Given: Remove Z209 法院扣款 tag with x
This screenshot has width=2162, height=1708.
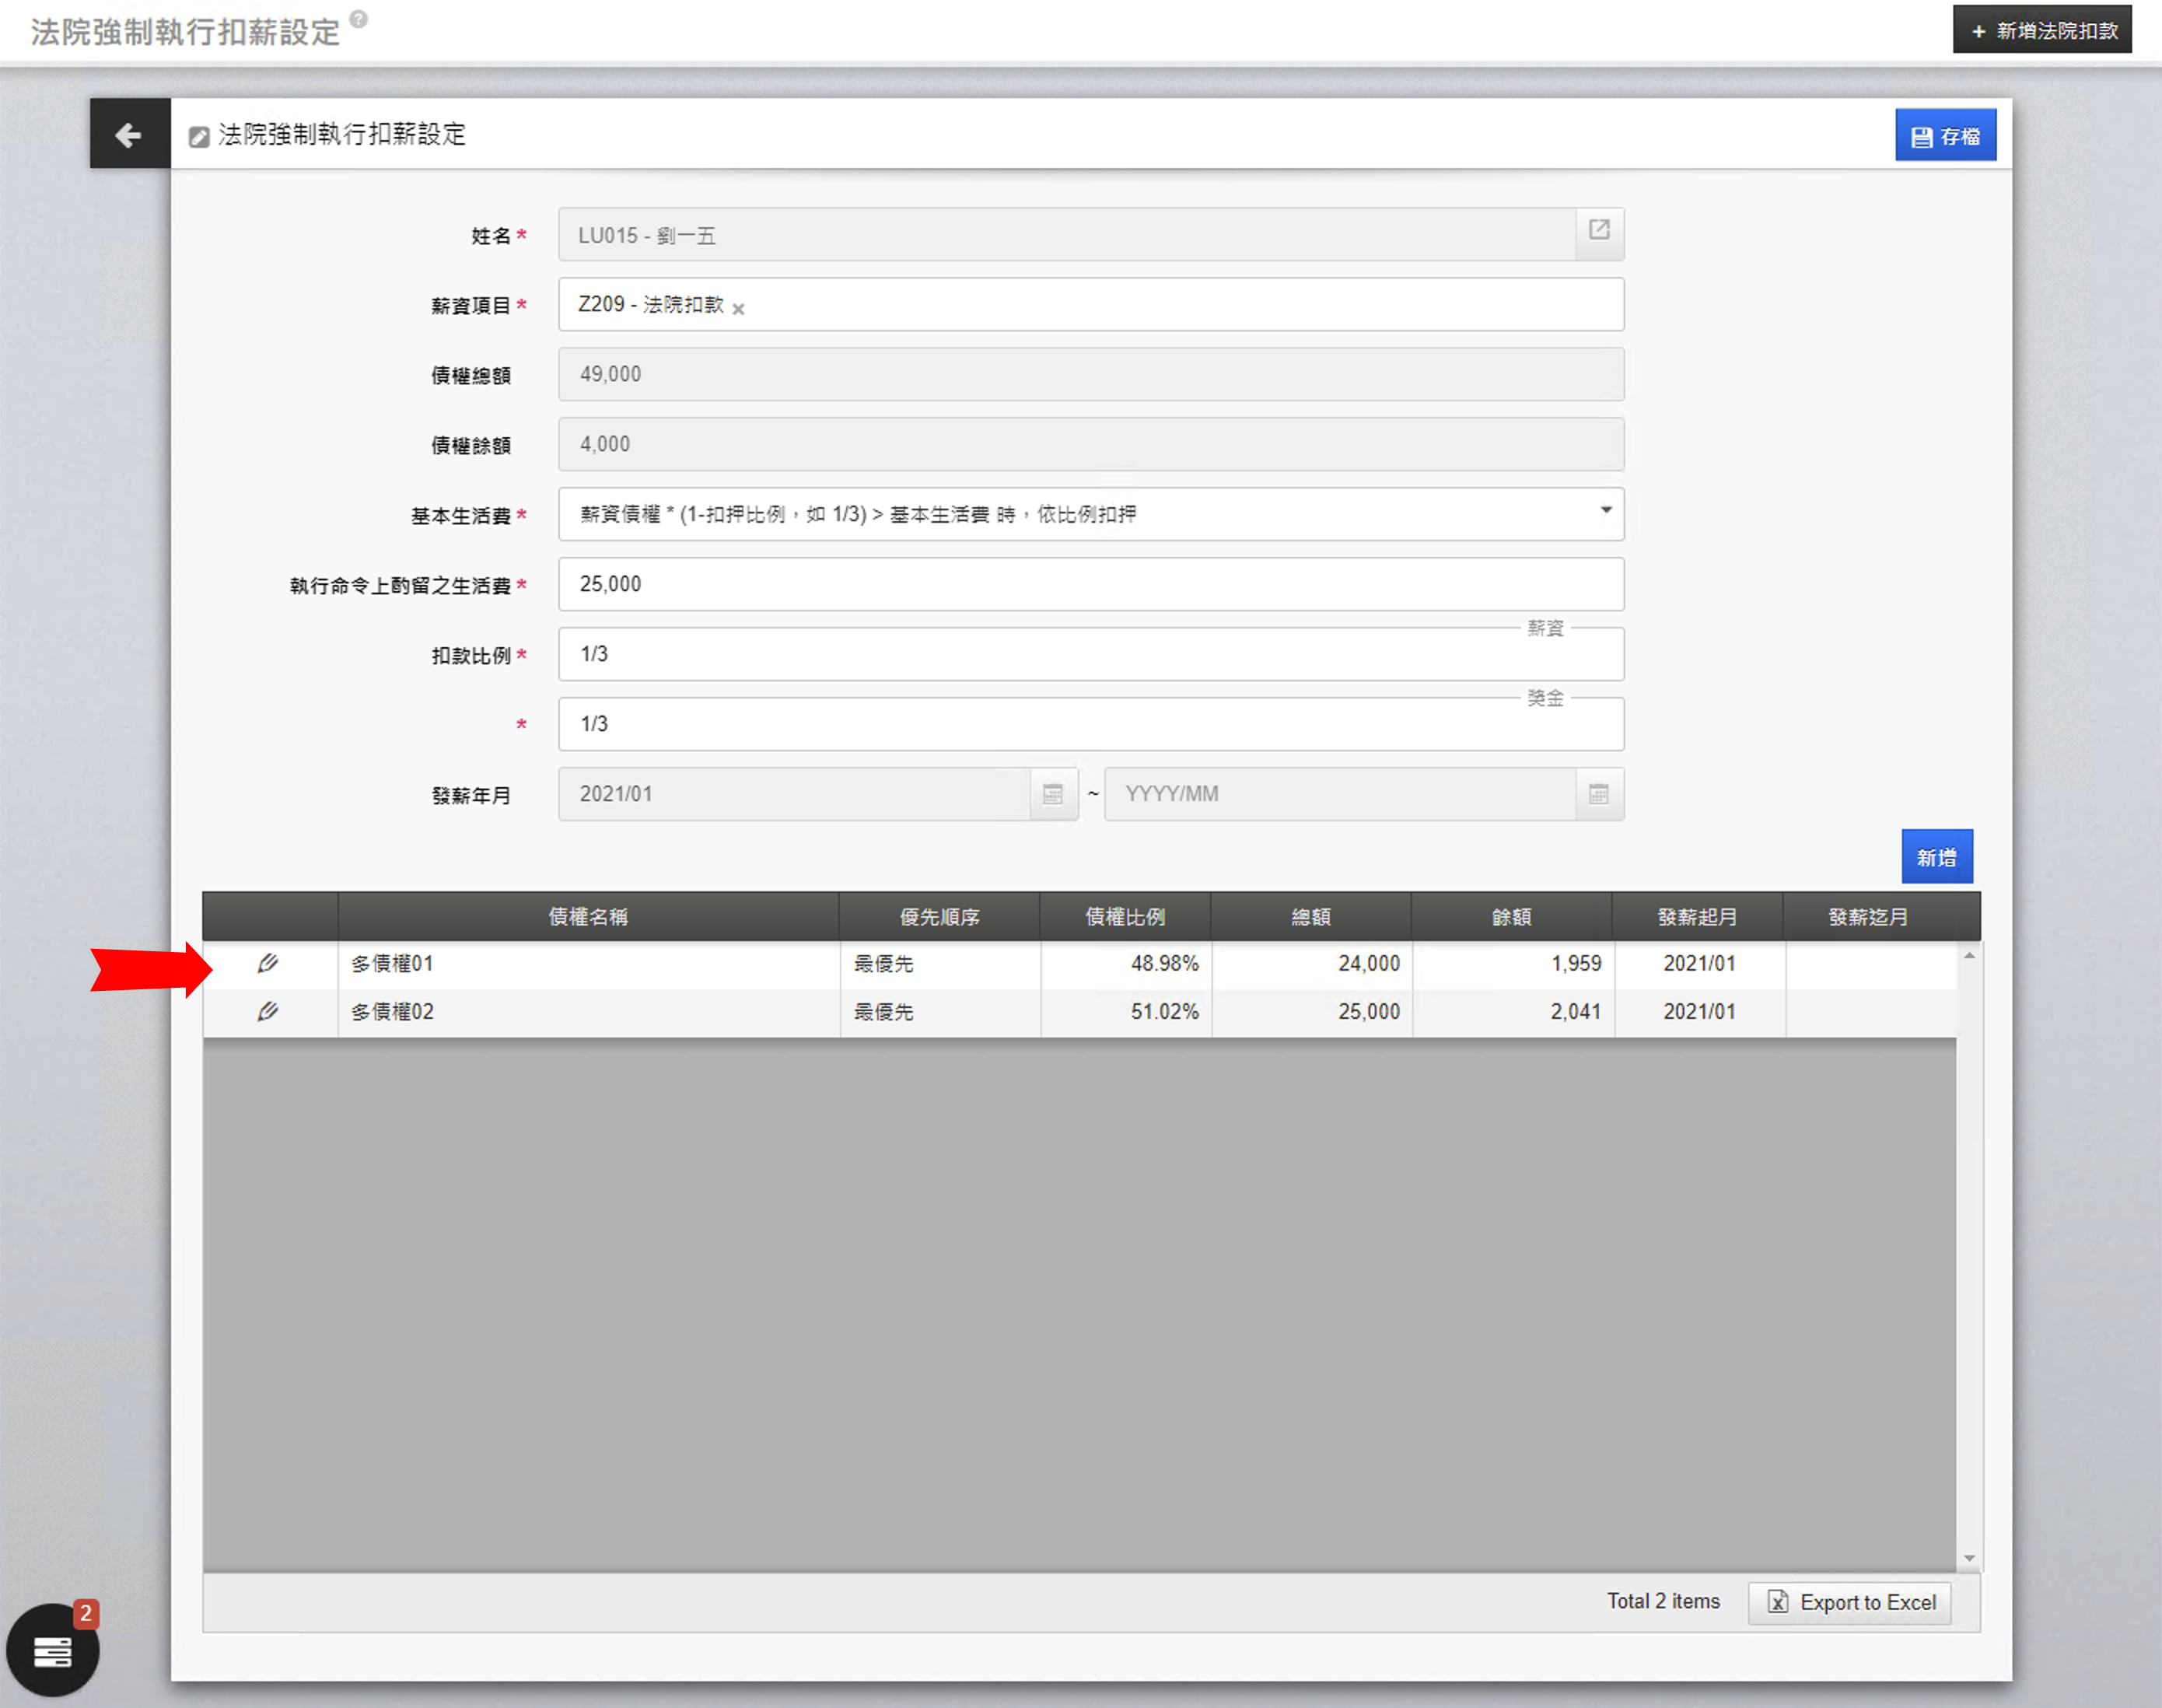Looking at the screenshot, I should pos(738,309).
